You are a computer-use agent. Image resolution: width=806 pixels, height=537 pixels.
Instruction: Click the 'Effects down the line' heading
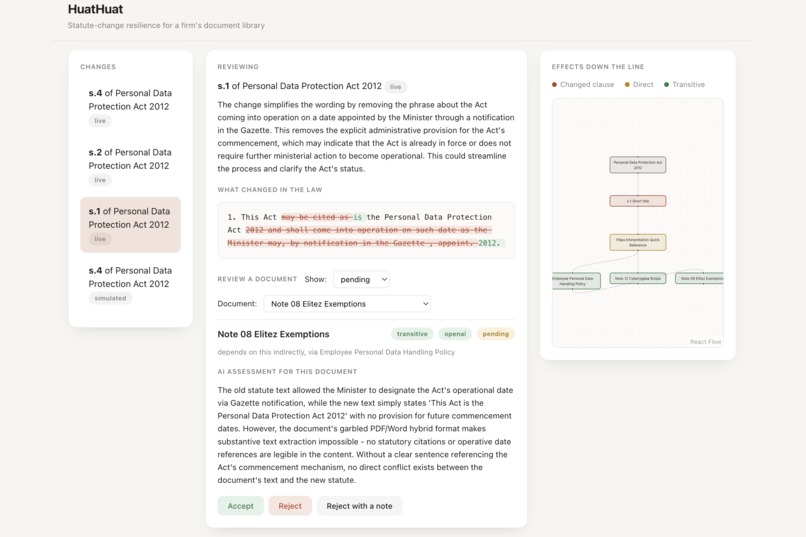click(598, 67)
